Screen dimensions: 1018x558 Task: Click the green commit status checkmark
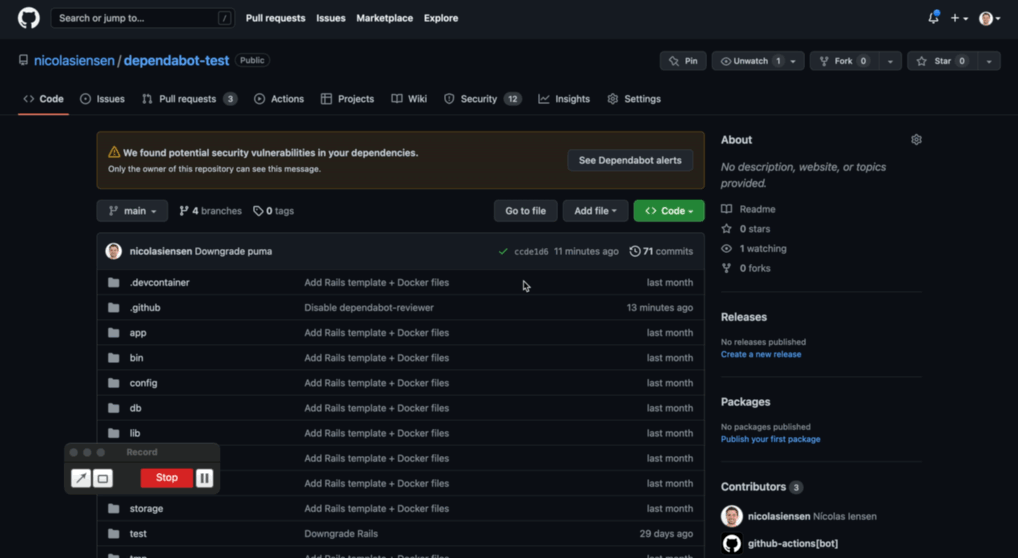click(x=503, y=251)
